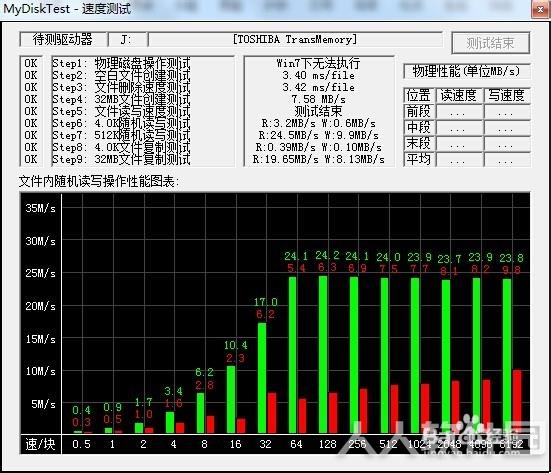Click the 读速度 column header
551x473 pixels.
click(x=459, y=95)
